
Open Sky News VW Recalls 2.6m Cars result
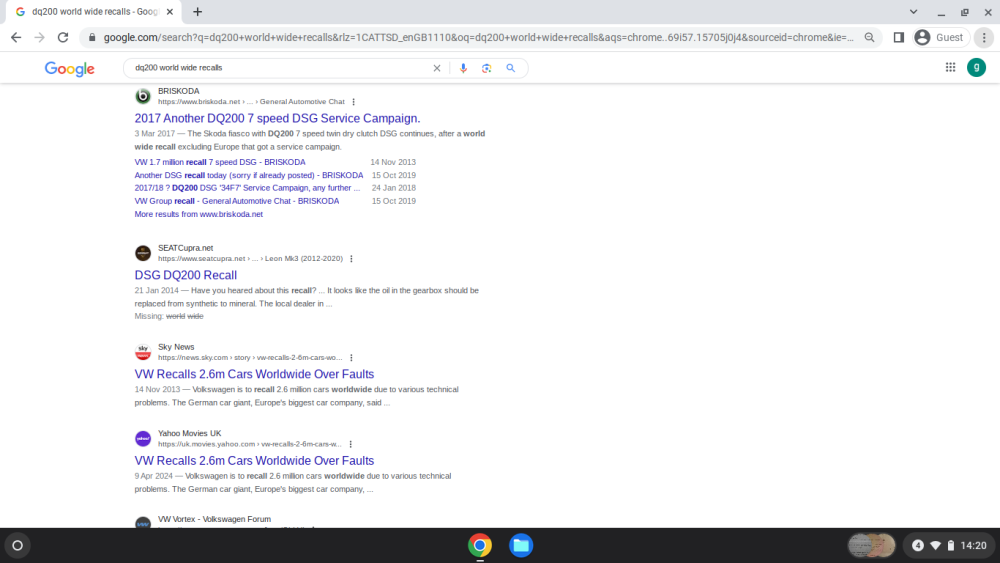254,374
